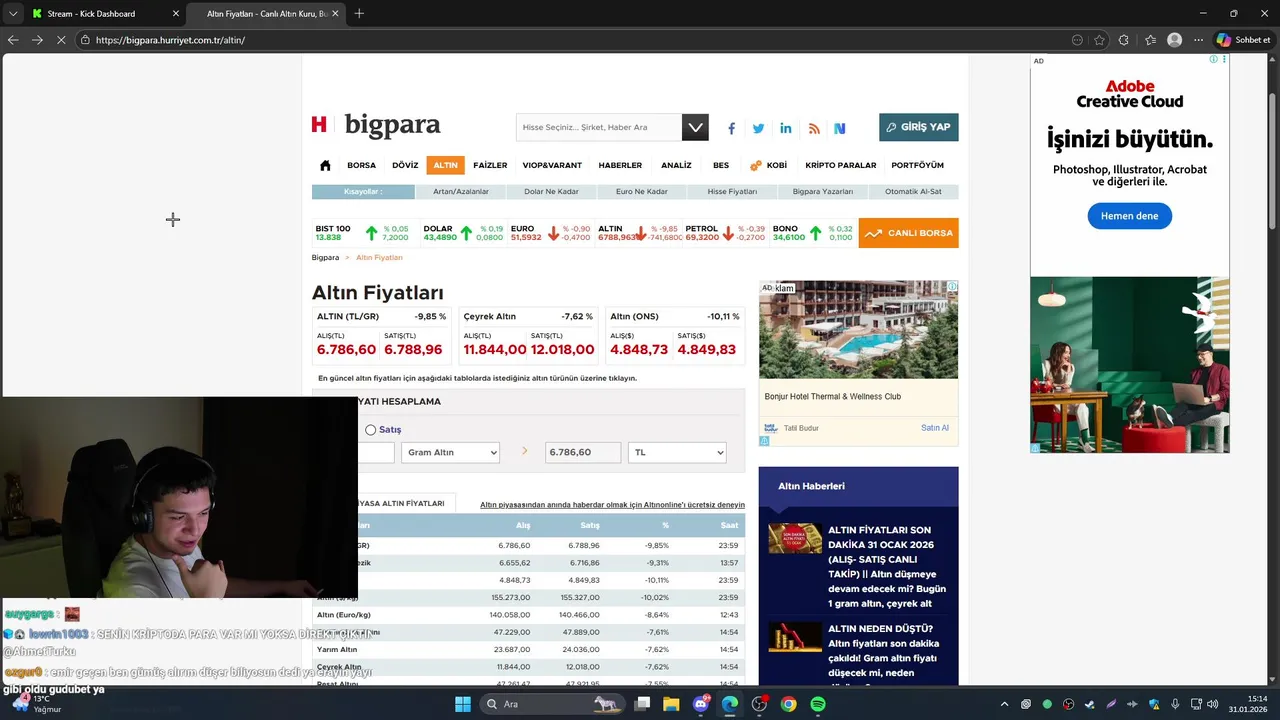Open Edge settings three-dot menu

pyautogui.click(x=1198, y=40)
